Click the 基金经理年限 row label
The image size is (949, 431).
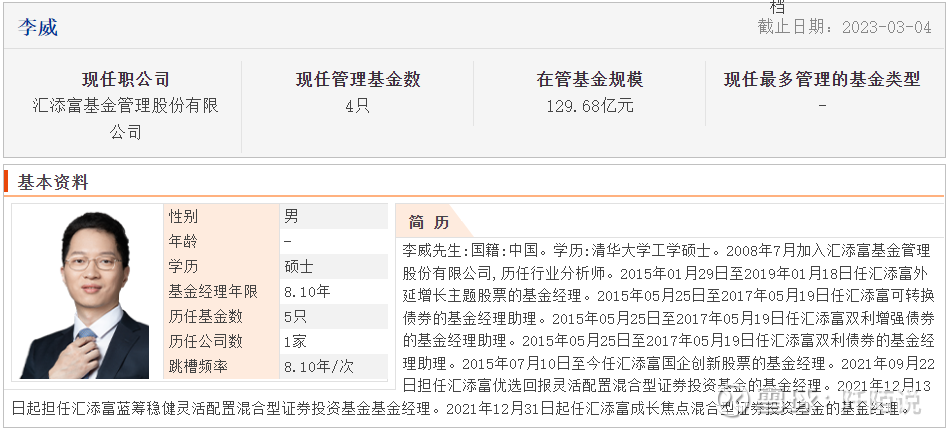[x=213, y=292]
